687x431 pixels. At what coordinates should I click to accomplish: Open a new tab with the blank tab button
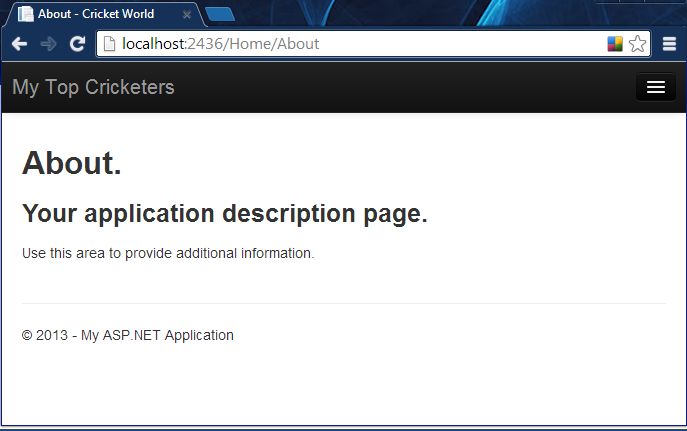(220, 14)
